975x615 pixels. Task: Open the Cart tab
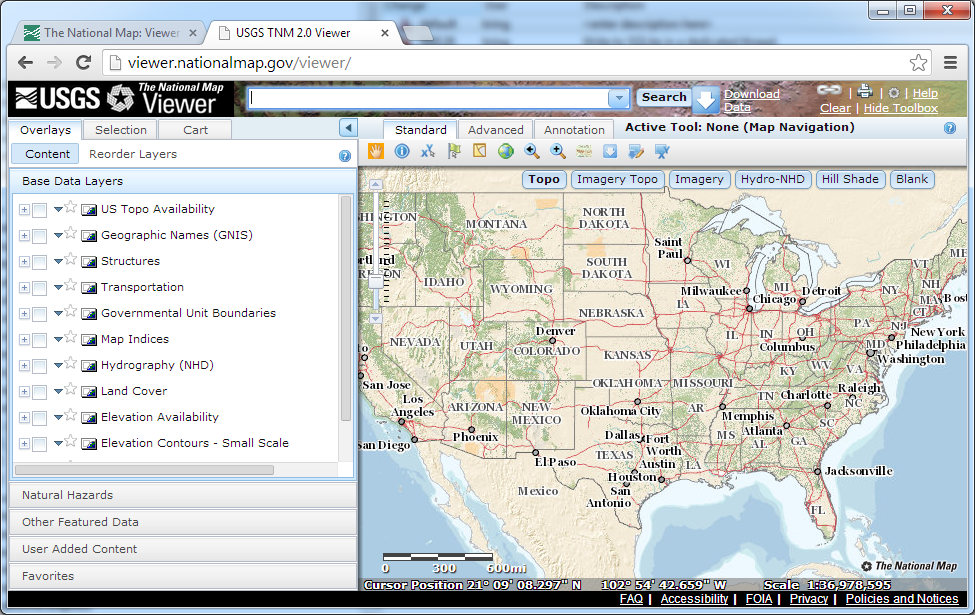click(x=195, y=130)
